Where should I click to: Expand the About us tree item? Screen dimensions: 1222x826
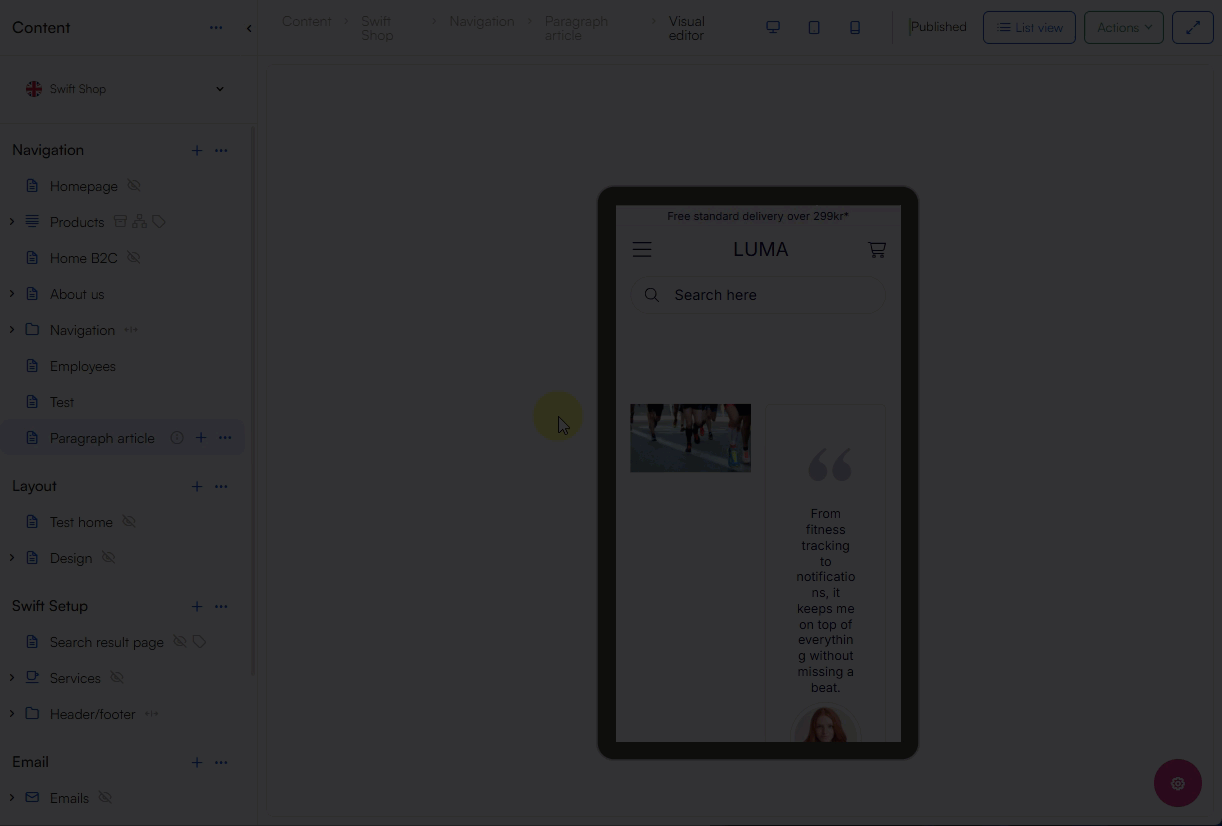coord(12,294)
